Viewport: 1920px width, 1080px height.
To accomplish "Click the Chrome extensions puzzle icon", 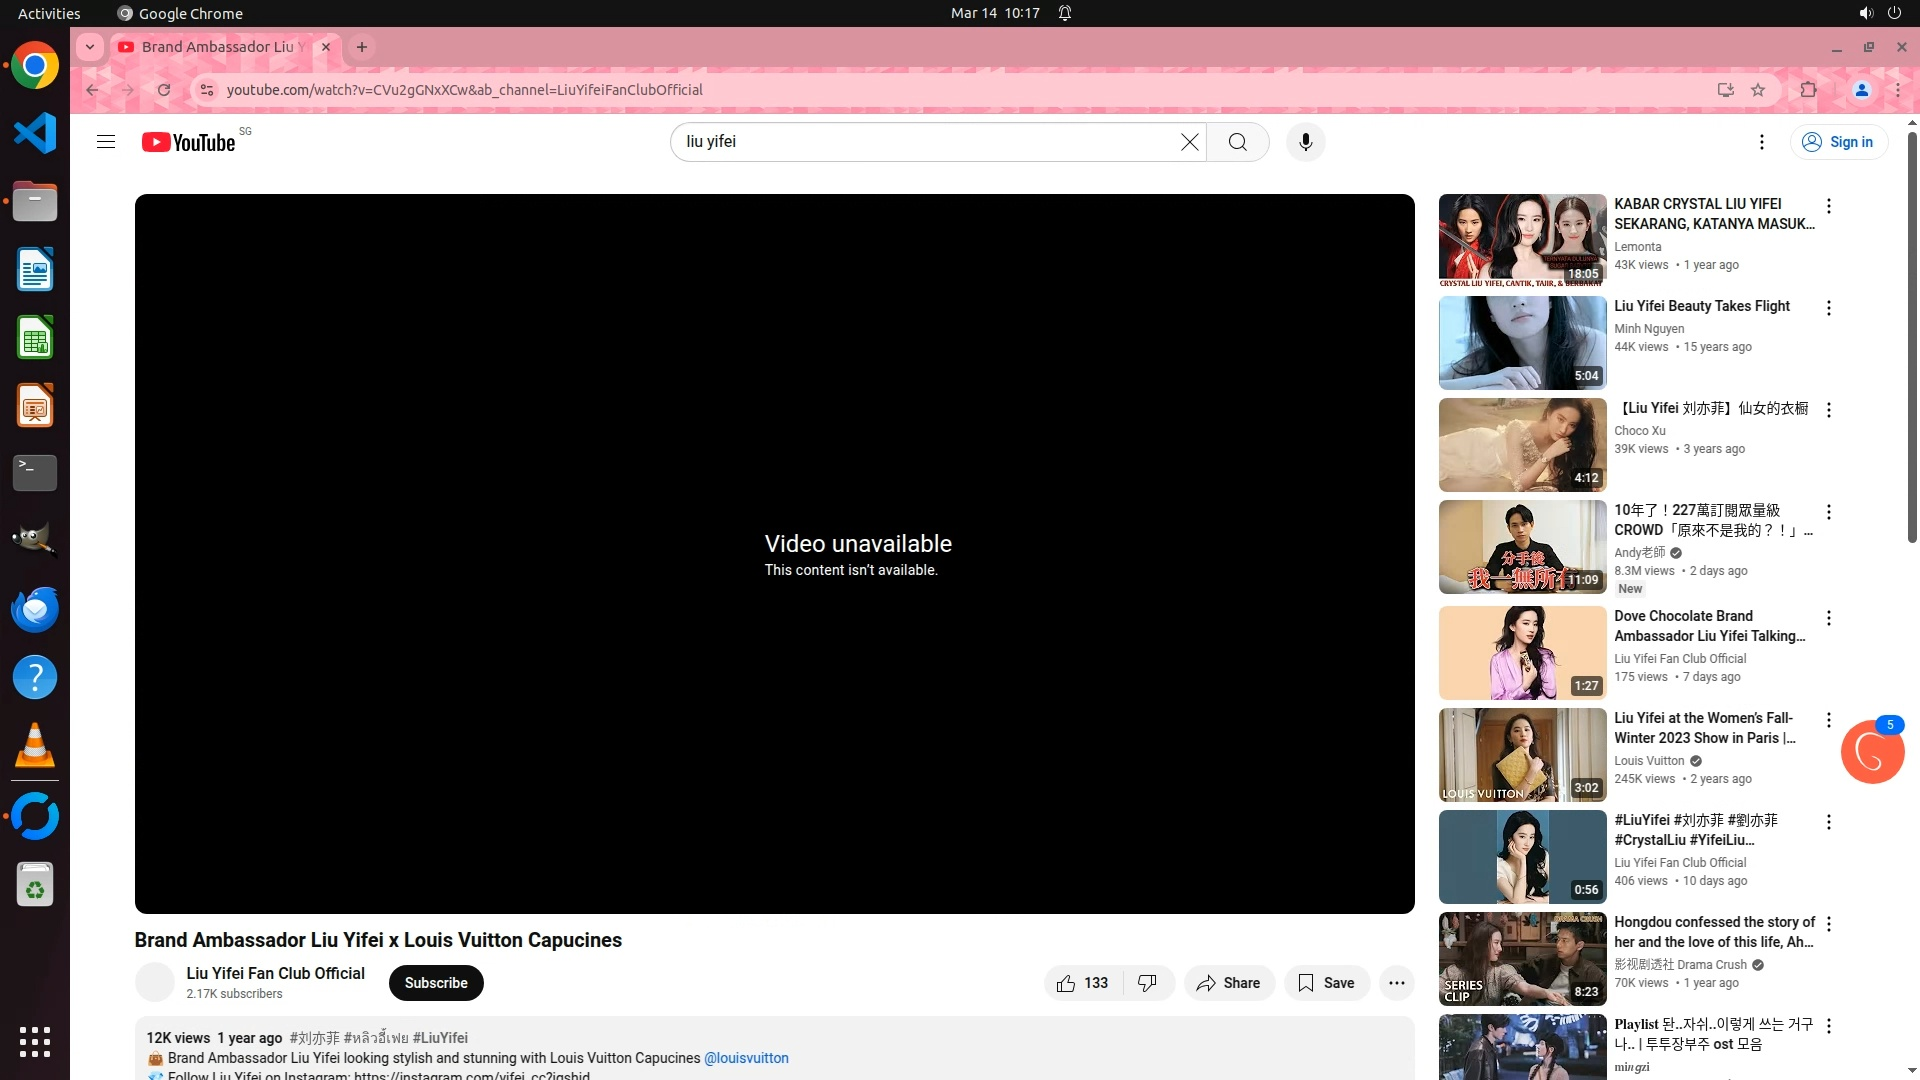I will pos(1808,90).
